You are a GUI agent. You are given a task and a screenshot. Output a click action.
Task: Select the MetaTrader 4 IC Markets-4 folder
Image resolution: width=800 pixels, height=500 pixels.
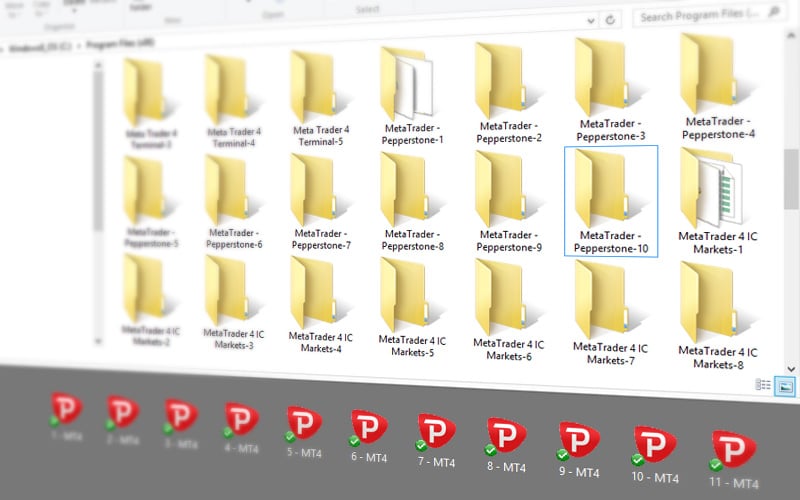pyautogui.click(x=321, y=305)
